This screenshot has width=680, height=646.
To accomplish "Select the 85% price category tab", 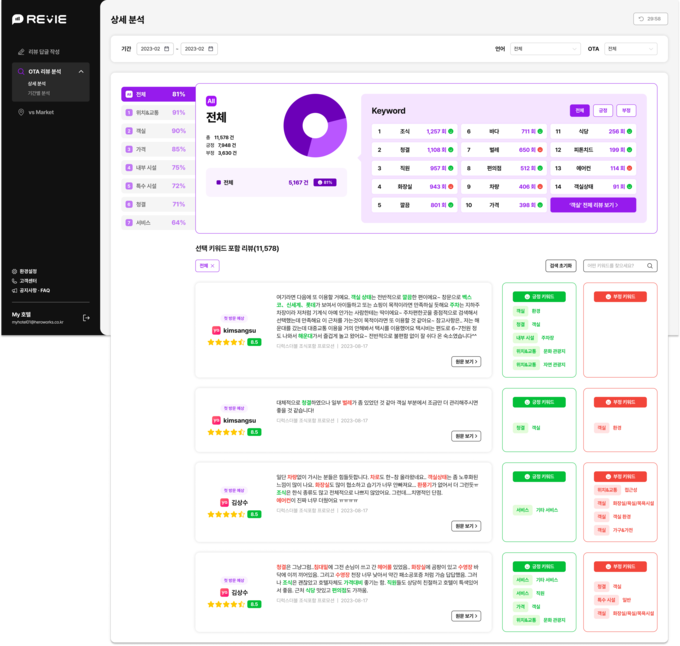I will coord(157,149).
